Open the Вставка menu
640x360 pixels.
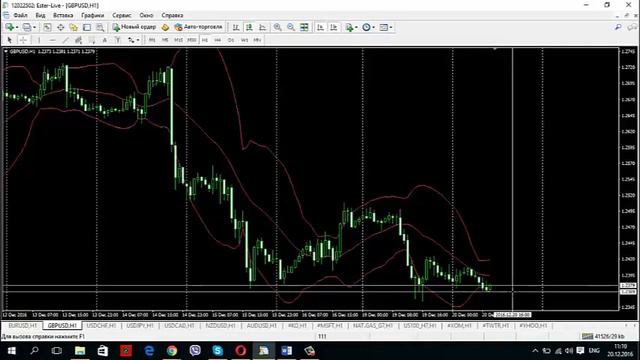click(x=63, y=15)
